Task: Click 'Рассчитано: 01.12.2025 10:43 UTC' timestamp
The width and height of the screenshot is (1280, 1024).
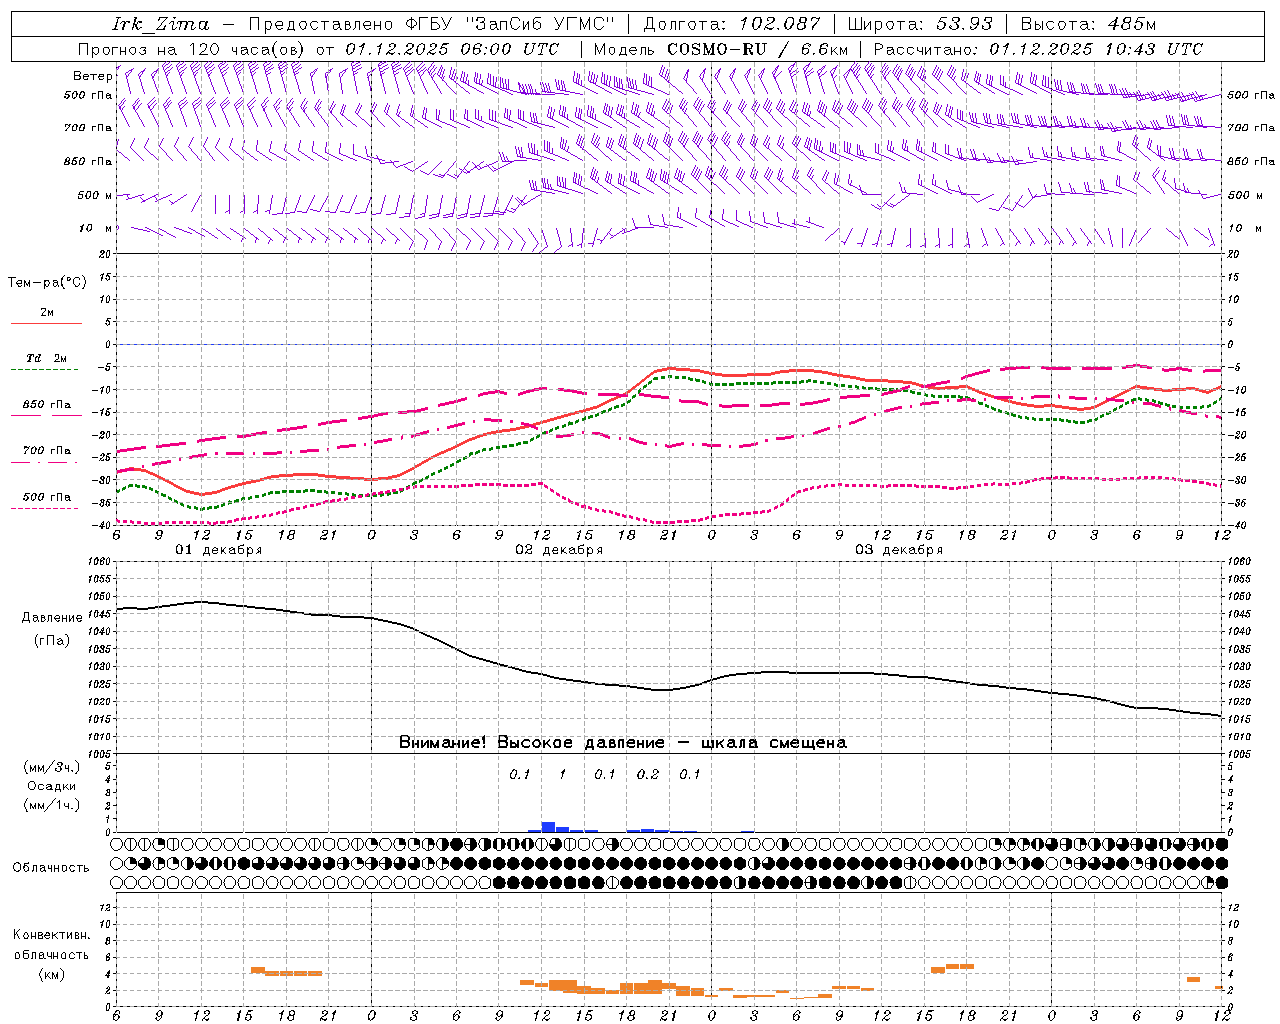Action: click(x=1038, y=49)
